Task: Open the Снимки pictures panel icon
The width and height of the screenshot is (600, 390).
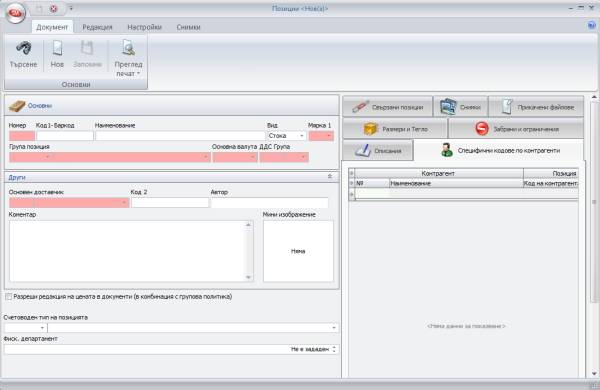Action: pos(448,107)
